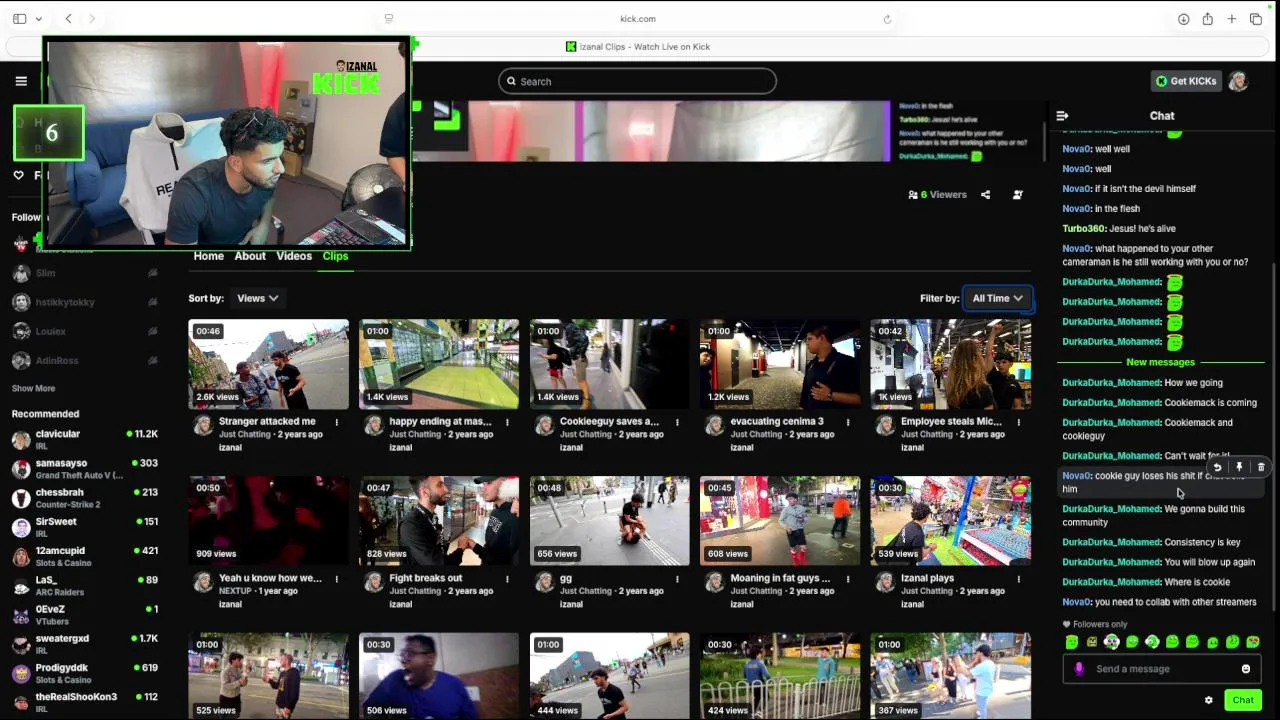The image size is (1280, 720).
Task: Open options for 'Employee steals Mic...' clip
Action: [1018, 422]
